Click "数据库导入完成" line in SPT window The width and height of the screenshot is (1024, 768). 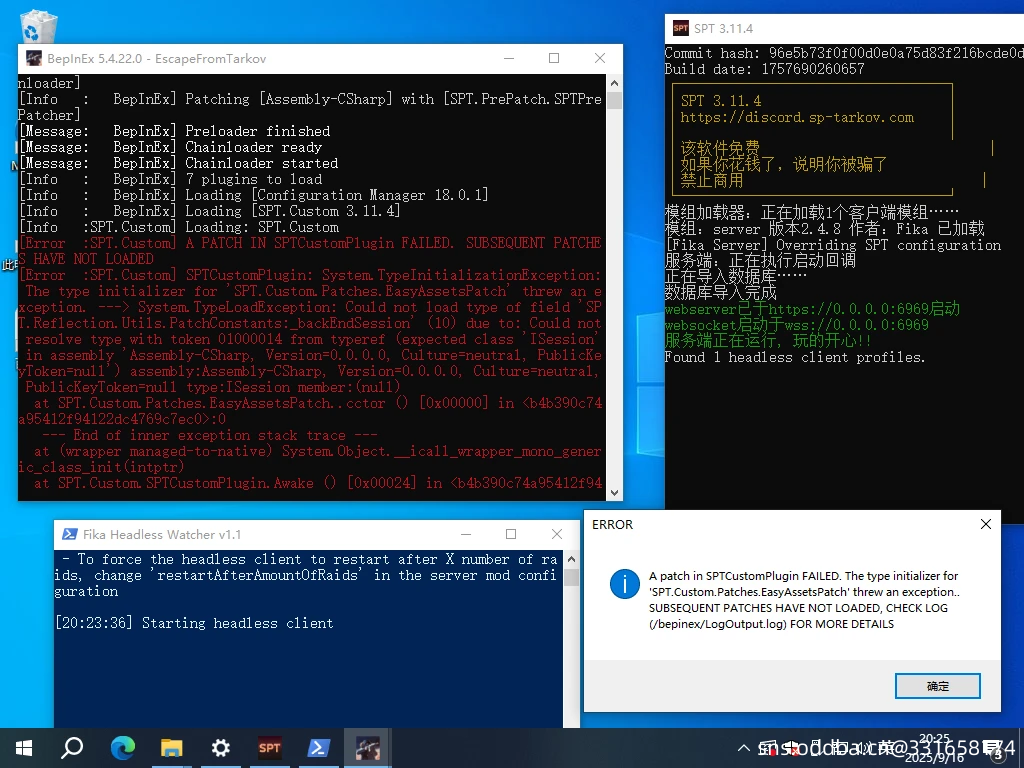(x=720, y=293)
